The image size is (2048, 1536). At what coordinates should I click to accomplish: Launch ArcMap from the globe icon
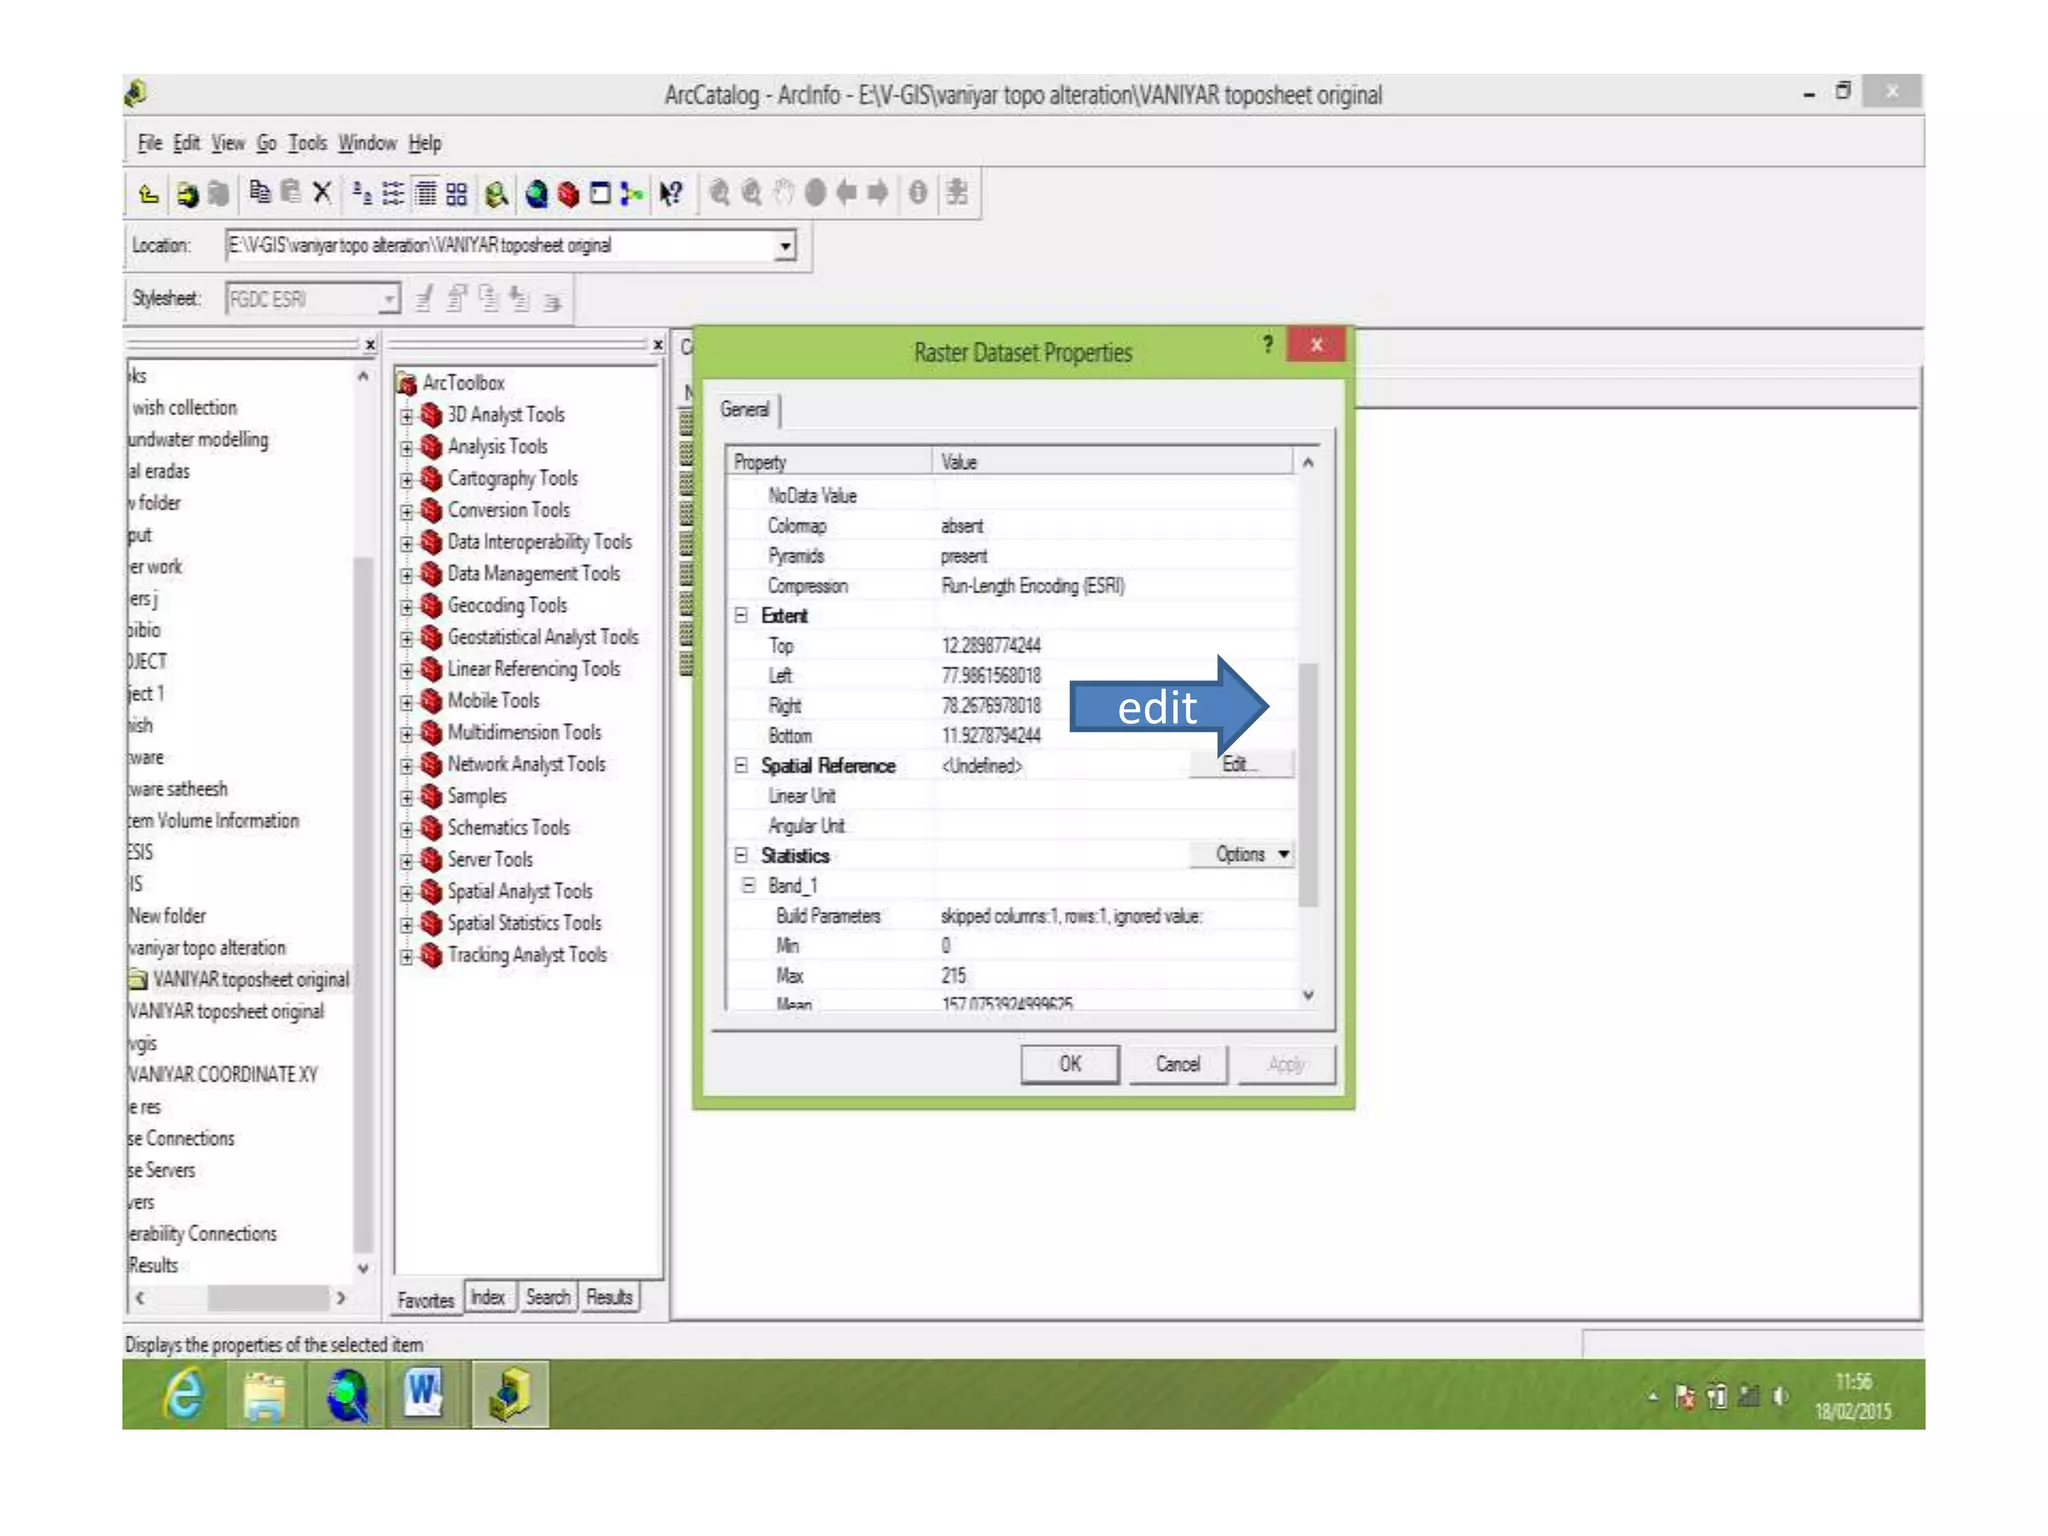[x=536, y=193]
